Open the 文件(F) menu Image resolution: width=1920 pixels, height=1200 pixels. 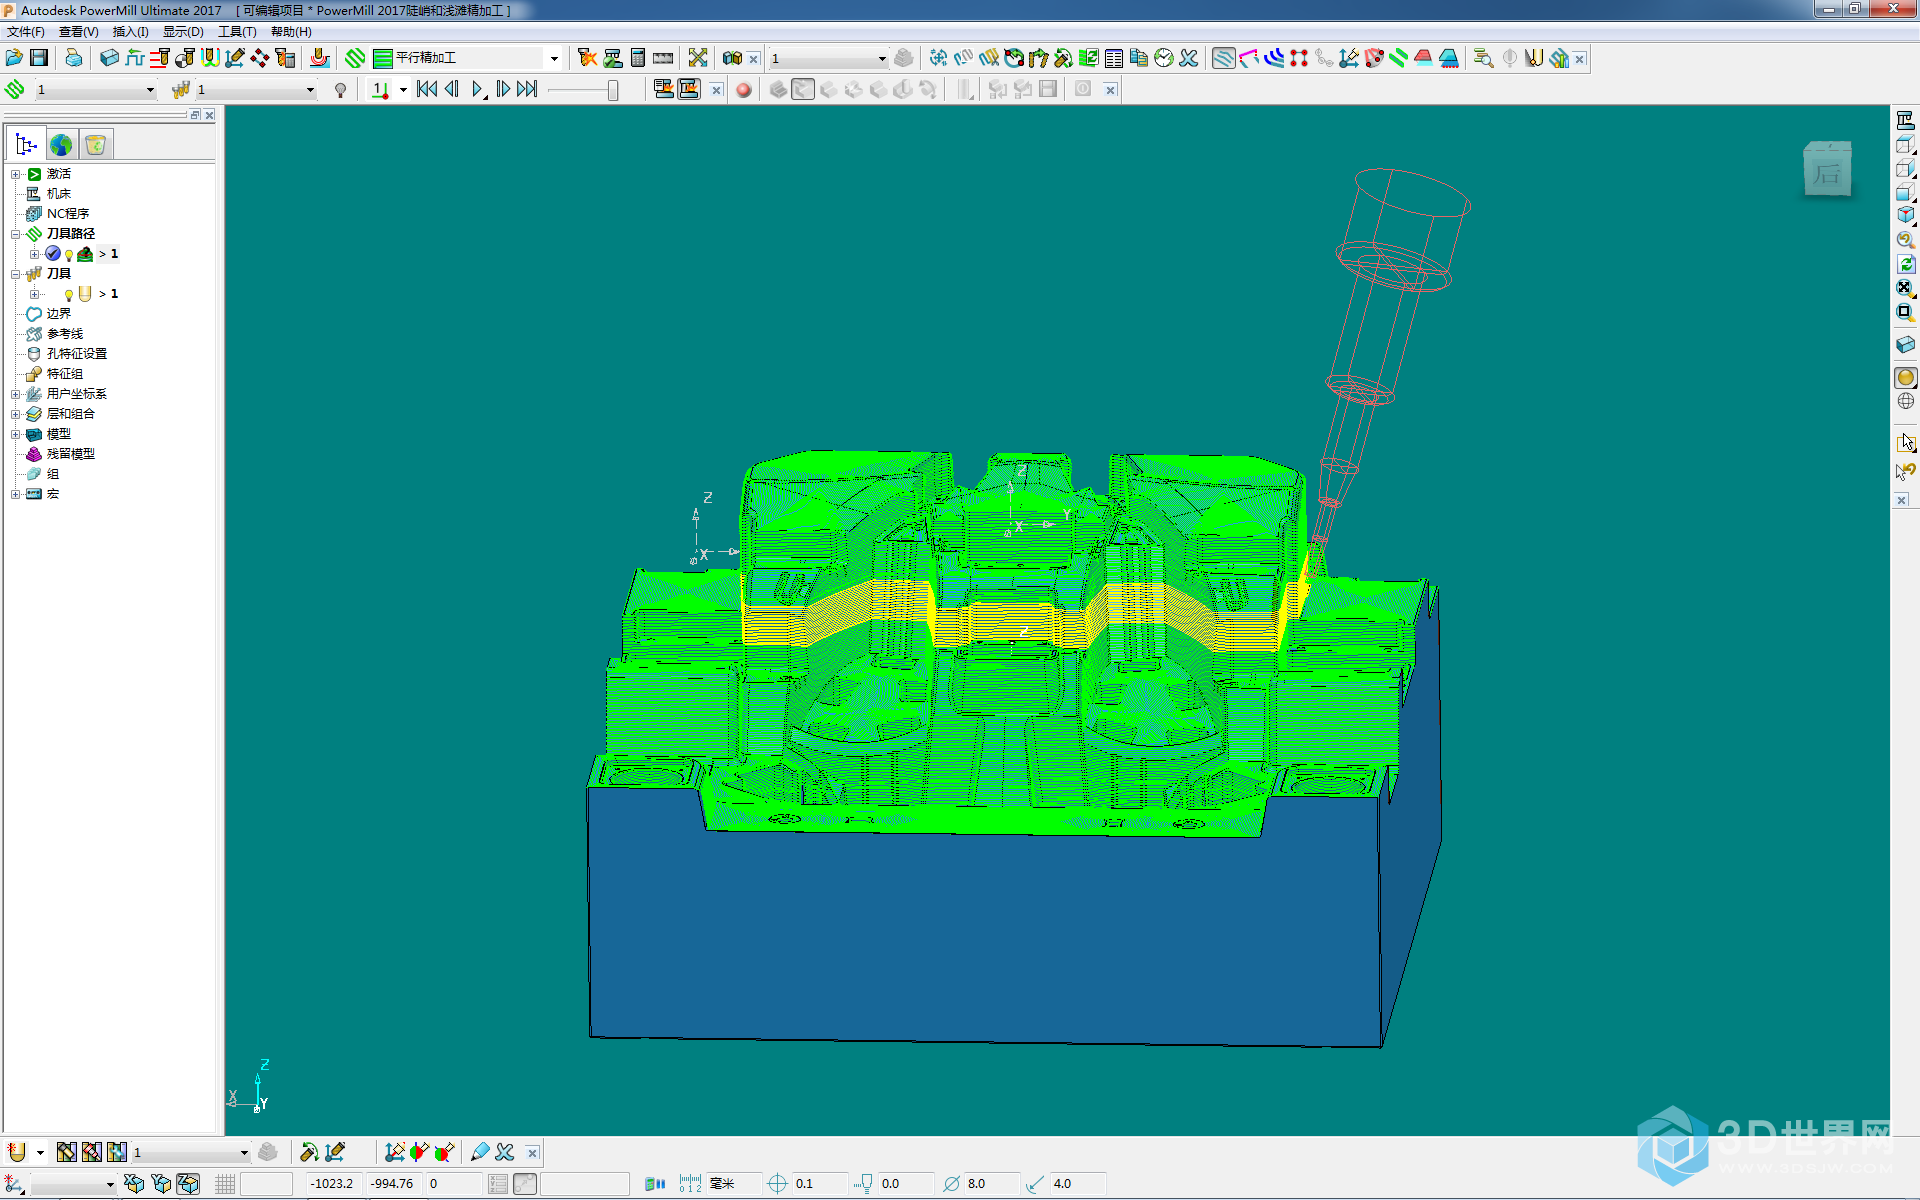pos(25,32)
